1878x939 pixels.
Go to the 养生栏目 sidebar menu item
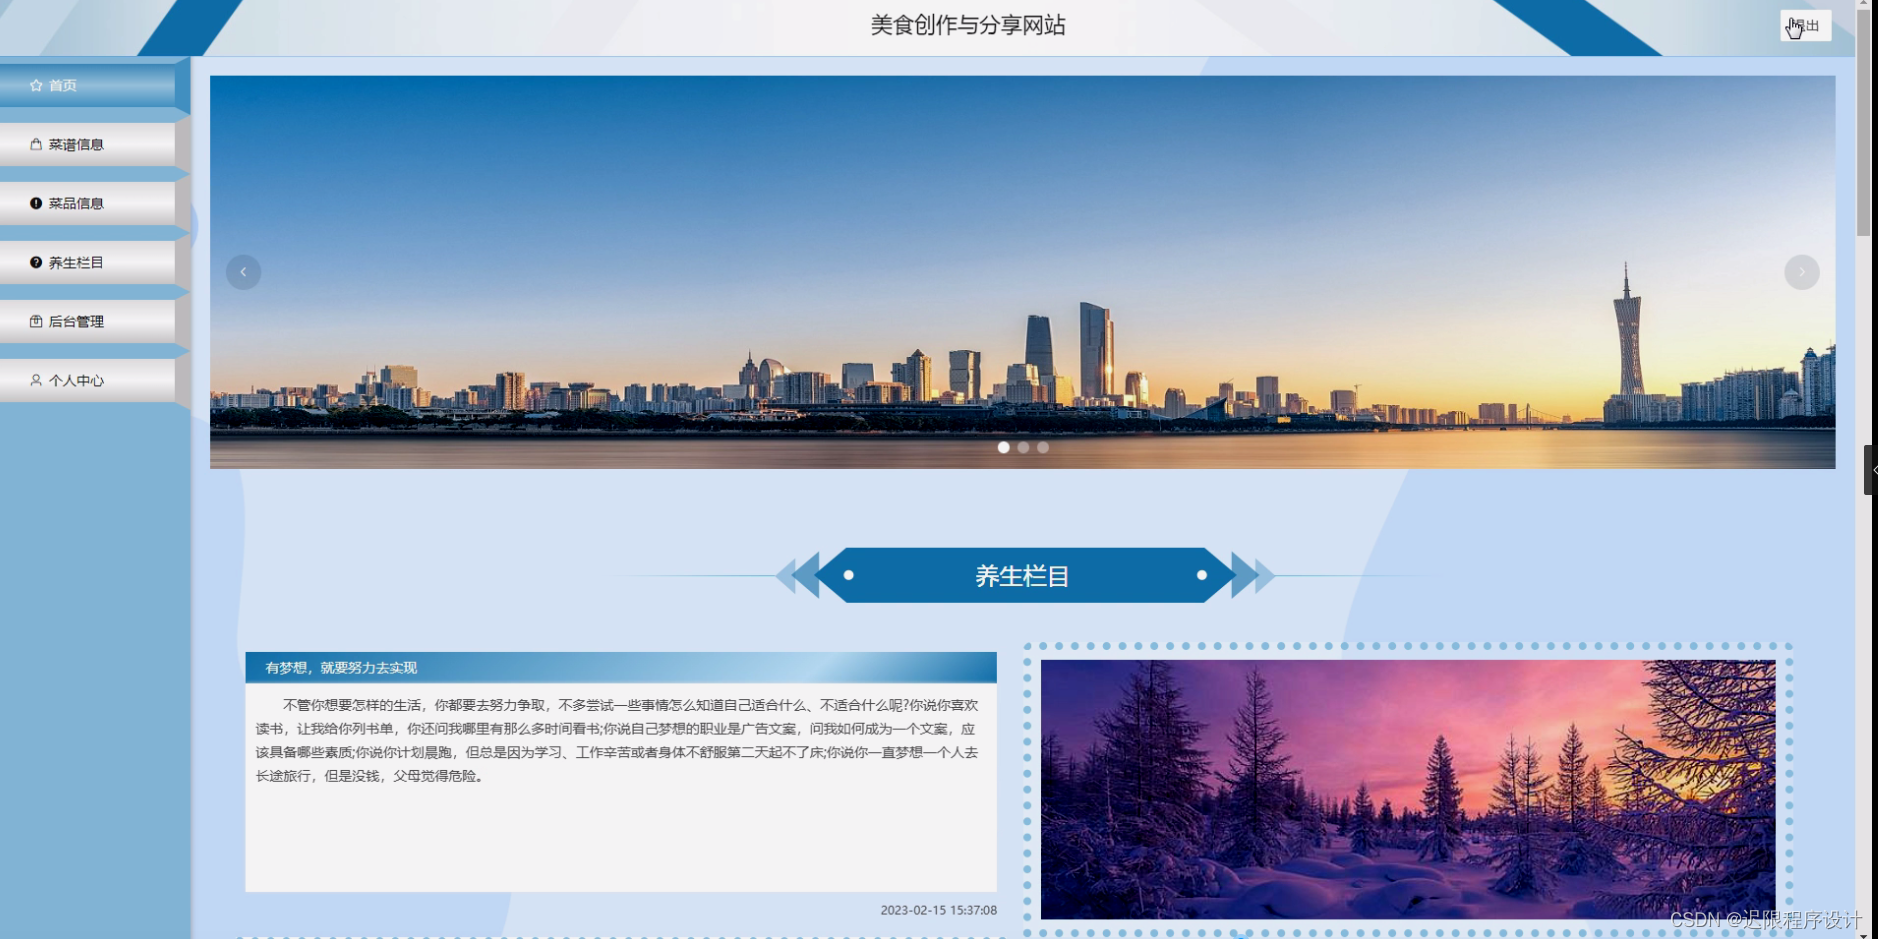(88, 262)
